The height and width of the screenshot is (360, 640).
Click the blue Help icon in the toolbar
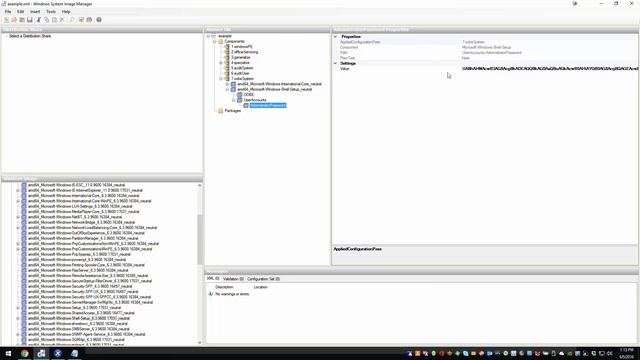click(99, 20)
